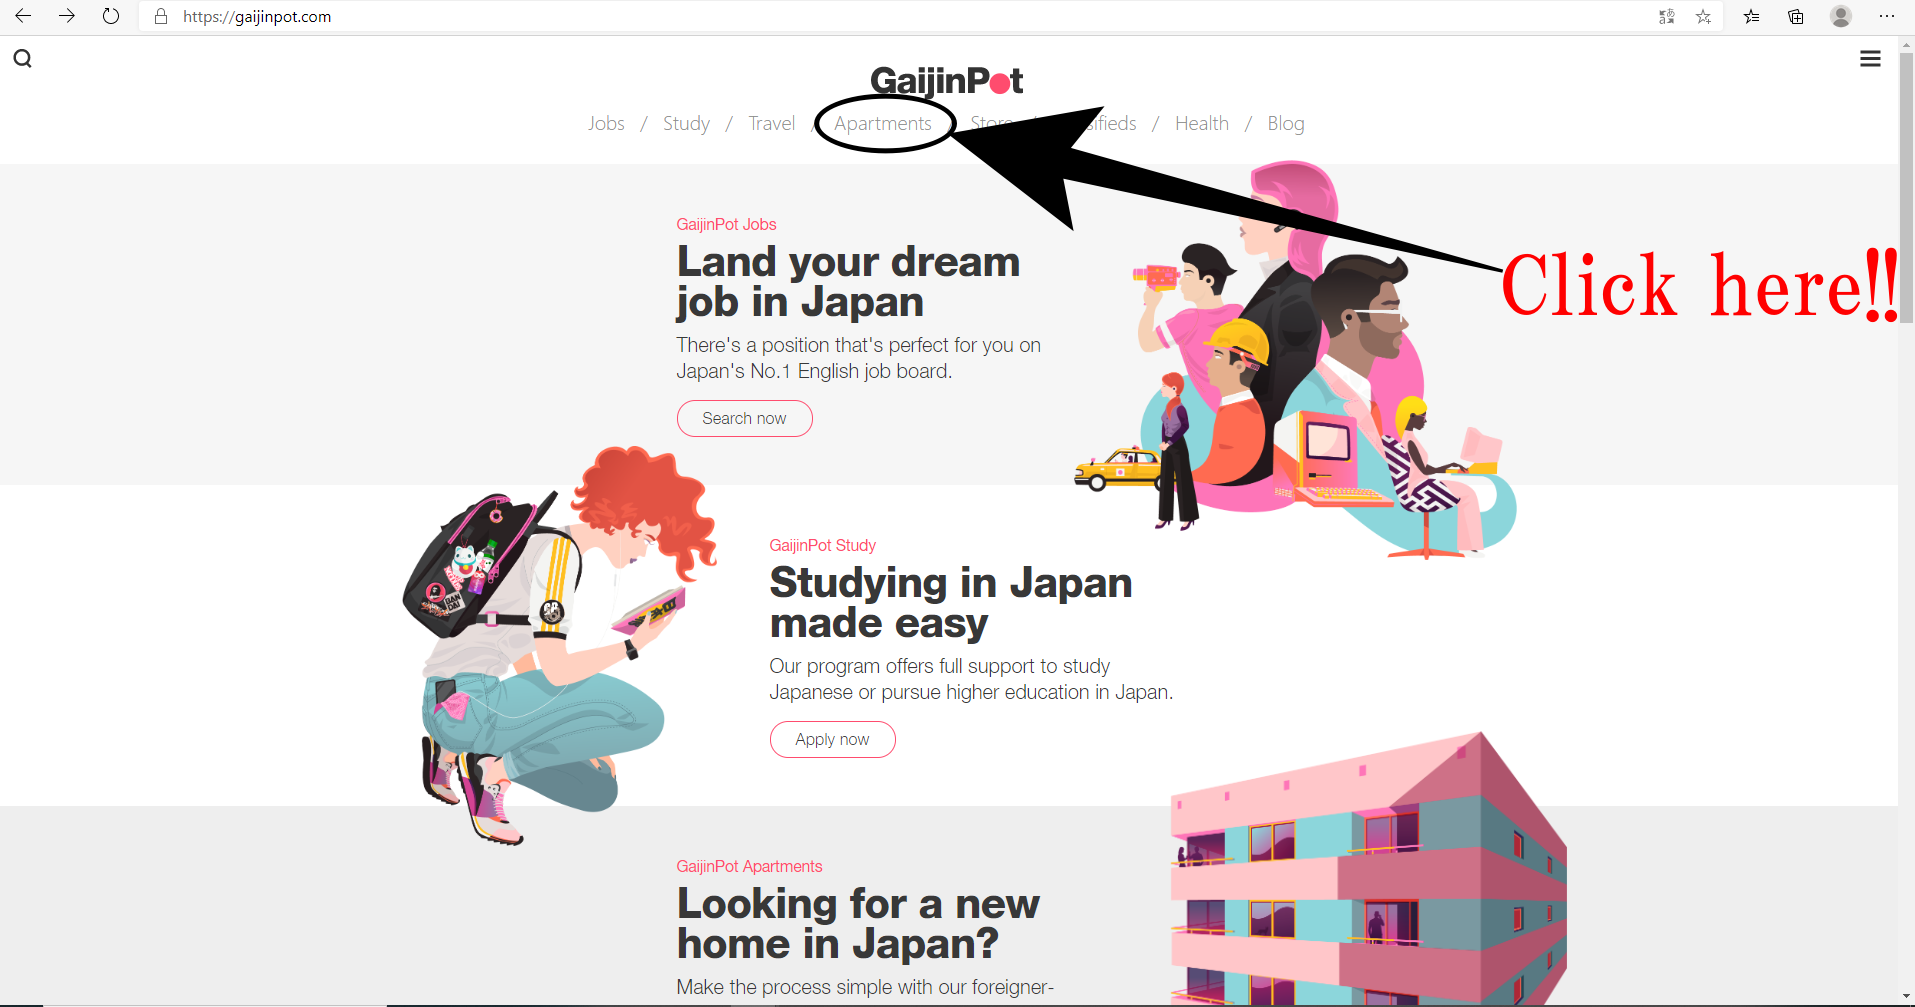Go back with browser back arrow
Viewport: 1915px width, 1007px height.
23,16
